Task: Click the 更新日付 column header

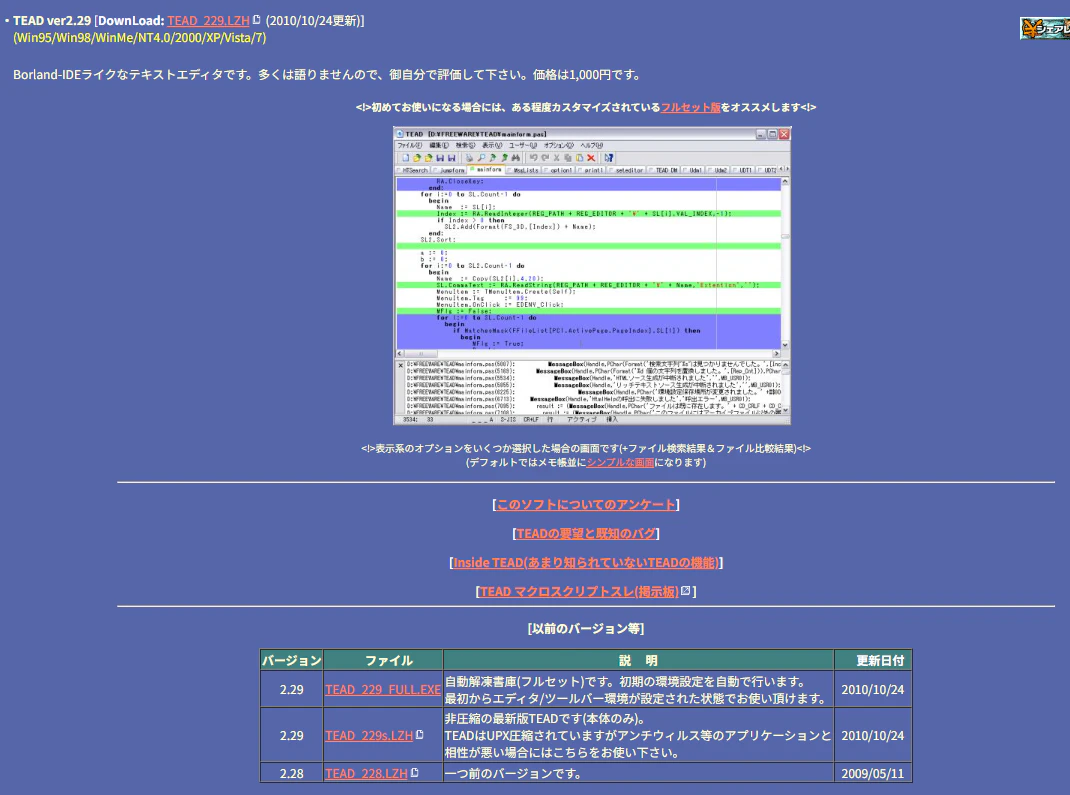Action: click(873, 661)
